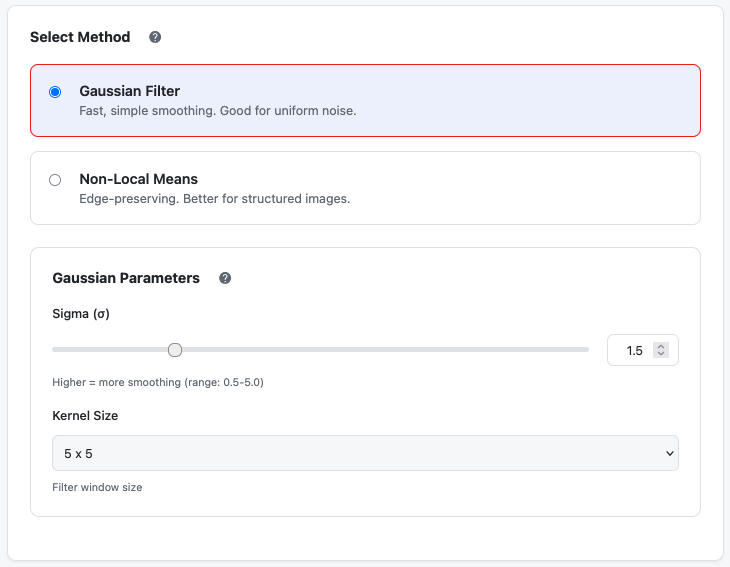Click the Sigma slider handle
Image resolution: width=730 pixels, height=567 pixels.
coord(175,350)
